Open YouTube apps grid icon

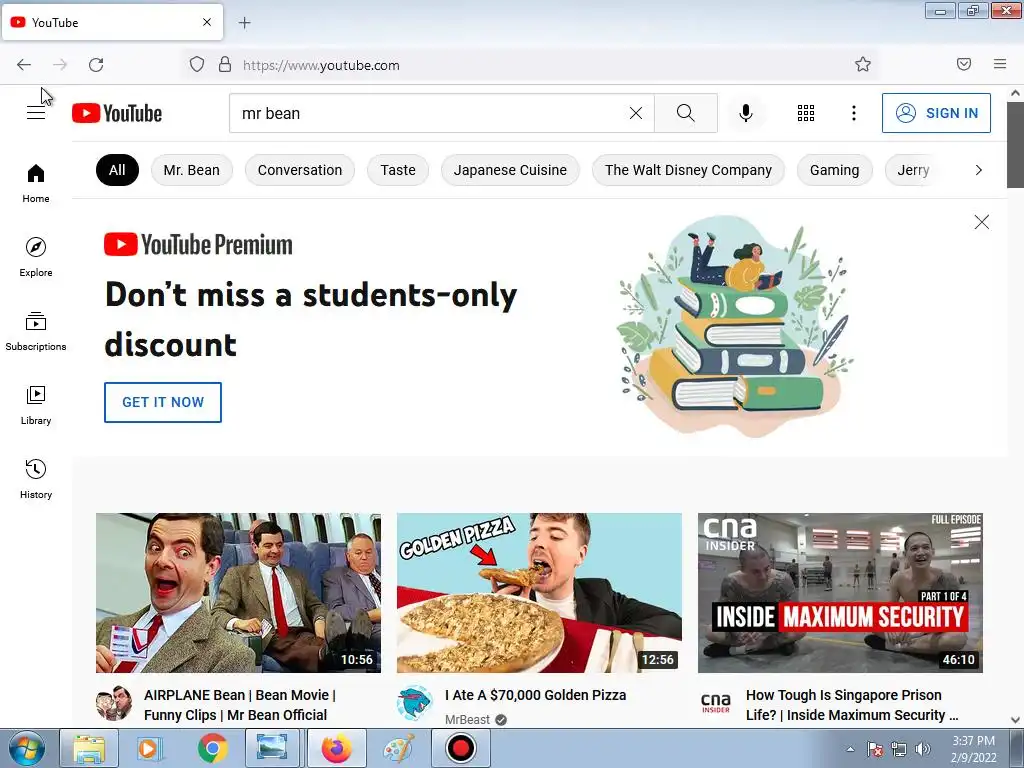806,113
